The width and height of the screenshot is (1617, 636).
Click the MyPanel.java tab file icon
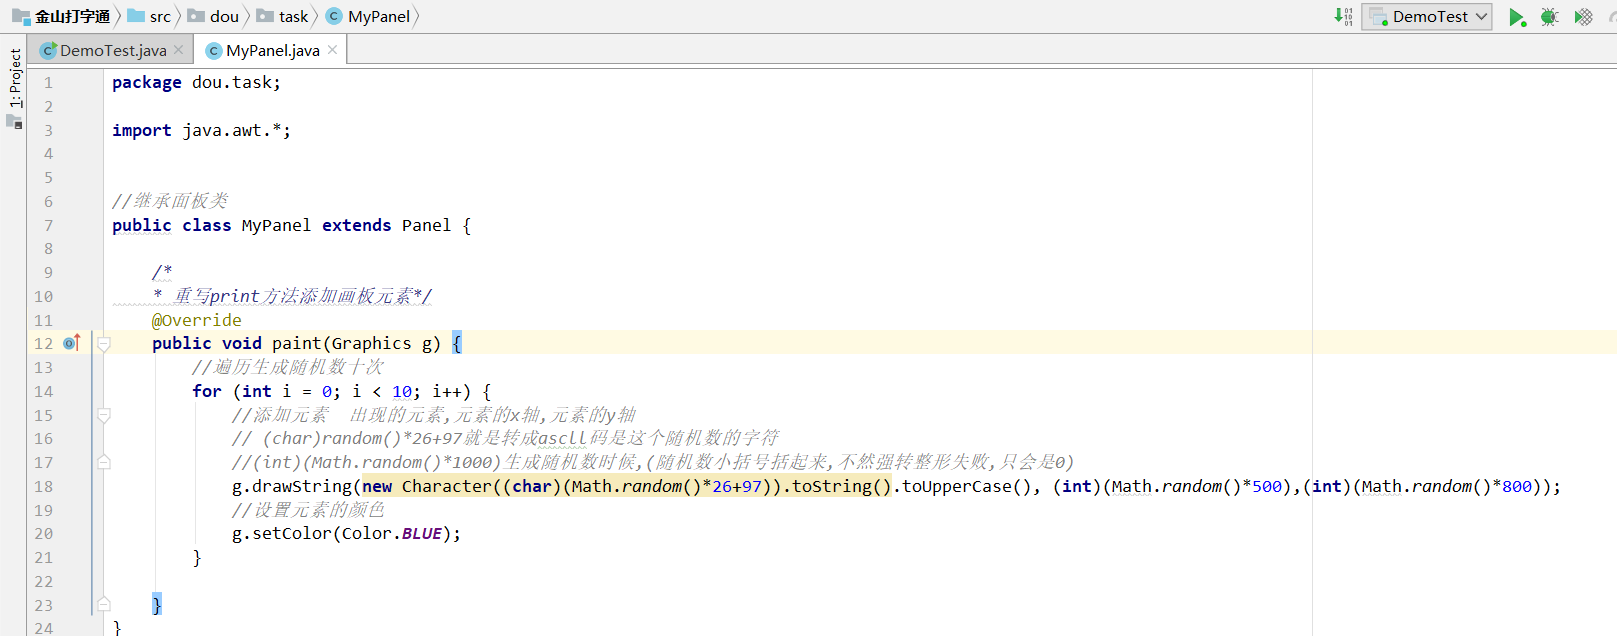(x=214, y=50)
